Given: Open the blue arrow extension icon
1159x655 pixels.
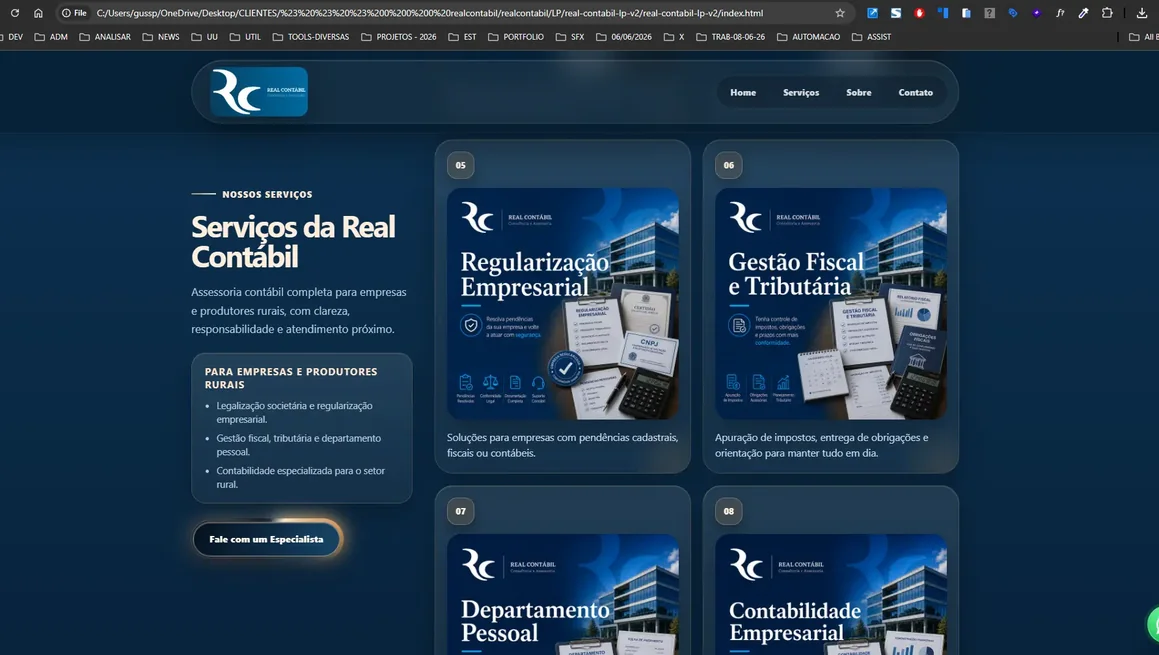Looking at the screenshot, I should [872, 13].
